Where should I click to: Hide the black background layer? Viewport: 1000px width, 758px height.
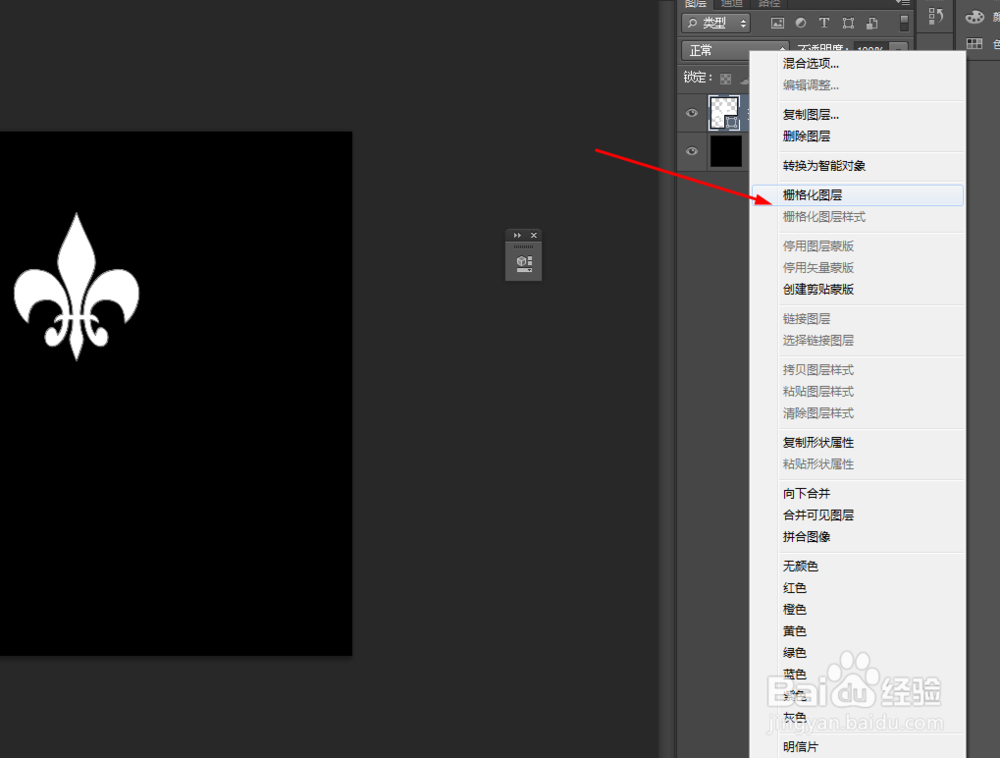(691, 151)
